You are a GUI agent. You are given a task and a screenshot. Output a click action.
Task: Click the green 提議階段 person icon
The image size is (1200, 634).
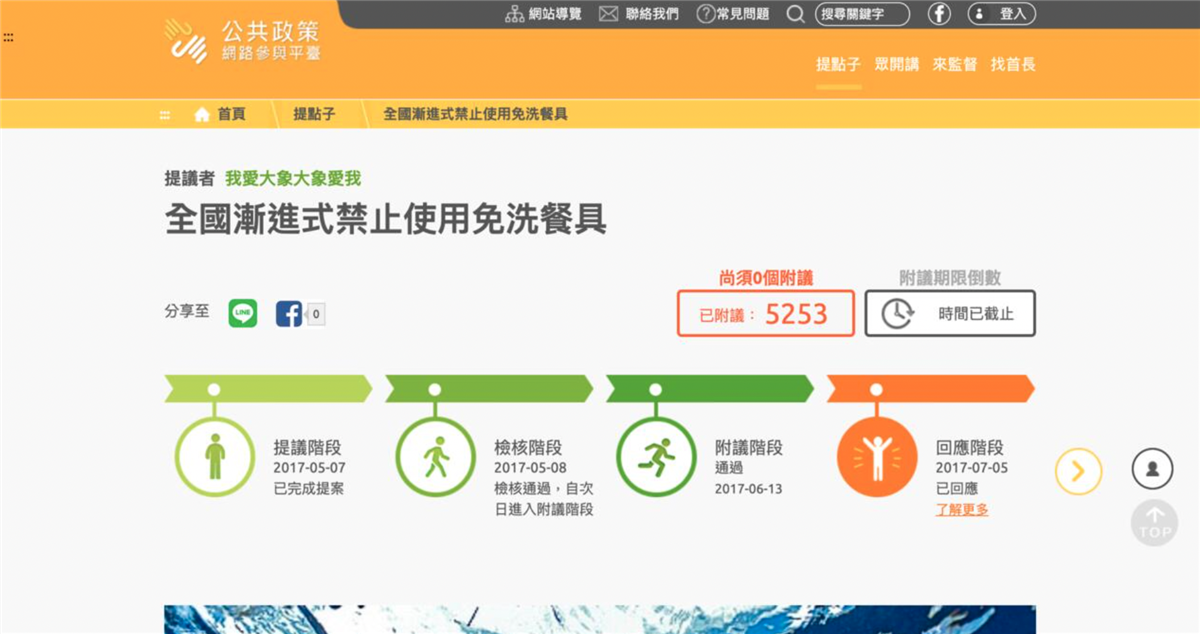[217, 456]
